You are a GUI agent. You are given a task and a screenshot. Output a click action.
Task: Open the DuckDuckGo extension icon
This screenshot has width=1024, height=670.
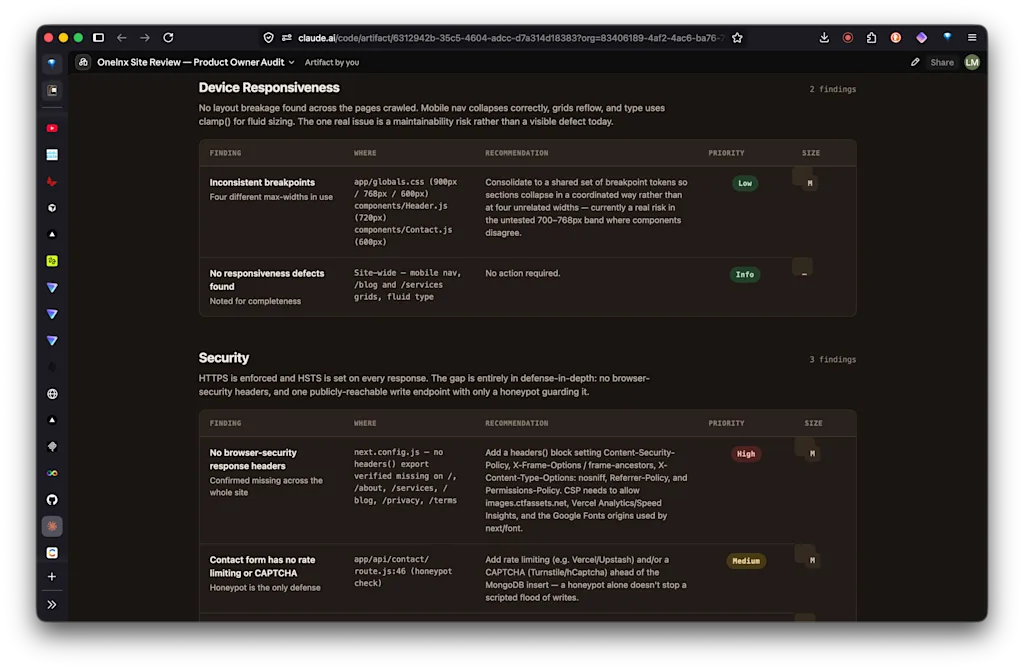click(896, 38)
